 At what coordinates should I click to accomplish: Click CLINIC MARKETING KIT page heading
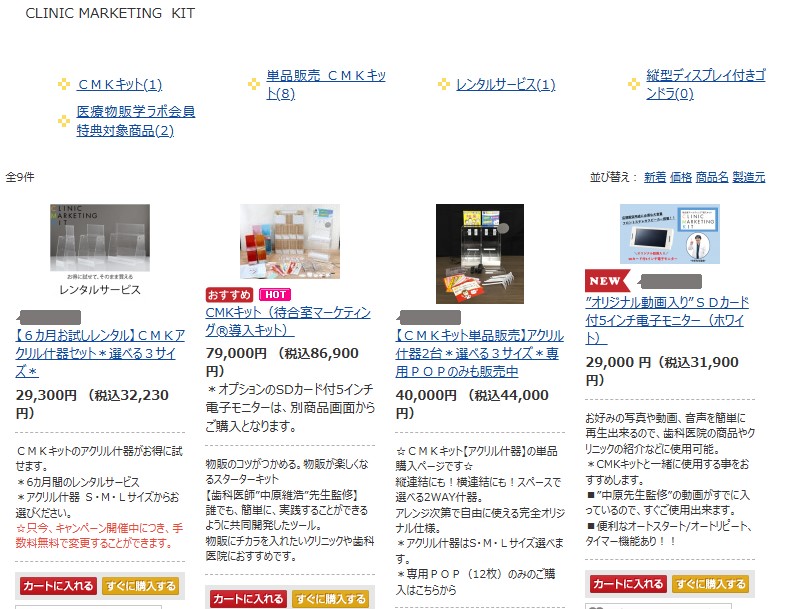pyautogui.click(x=110, y=13)
